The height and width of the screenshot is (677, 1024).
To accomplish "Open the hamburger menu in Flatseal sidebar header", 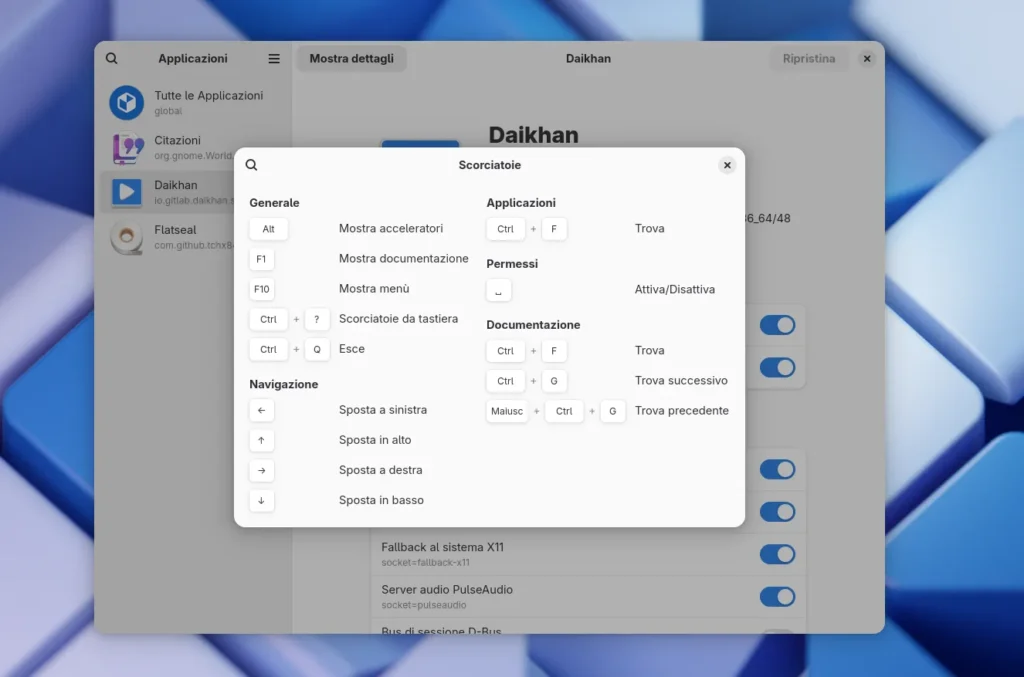I will click(274, 59).
